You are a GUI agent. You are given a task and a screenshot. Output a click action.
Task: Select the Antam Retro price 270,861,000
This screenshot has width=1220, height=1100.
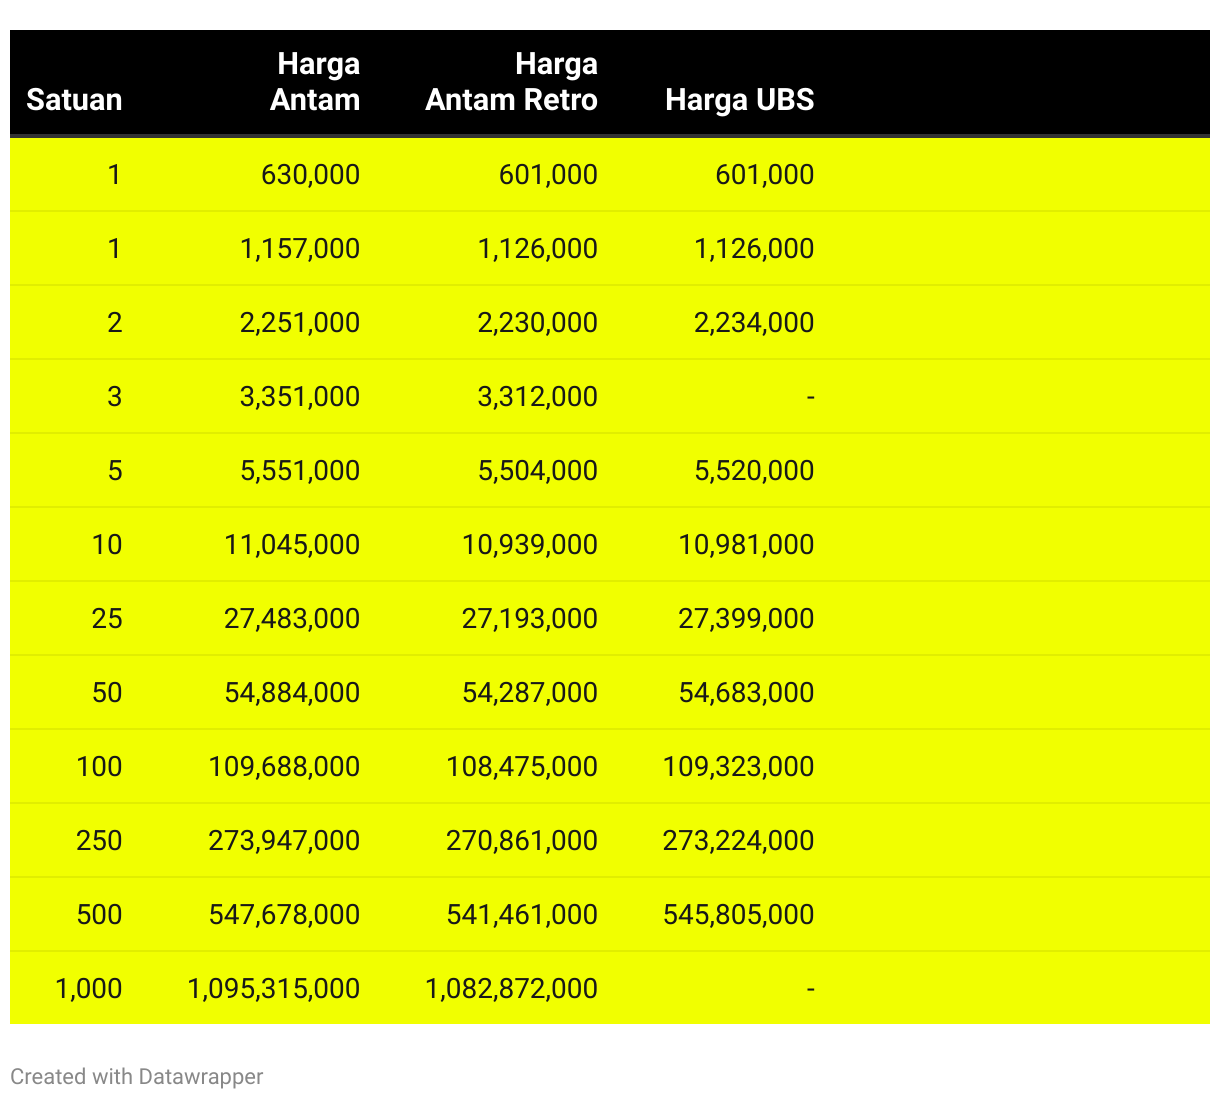point(522,841)
